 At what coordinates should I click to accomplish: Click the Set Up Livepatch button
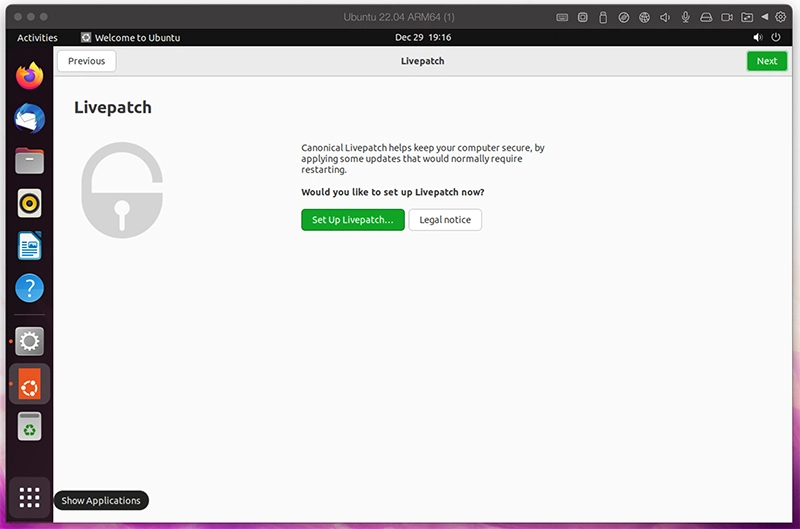(353, 220)
